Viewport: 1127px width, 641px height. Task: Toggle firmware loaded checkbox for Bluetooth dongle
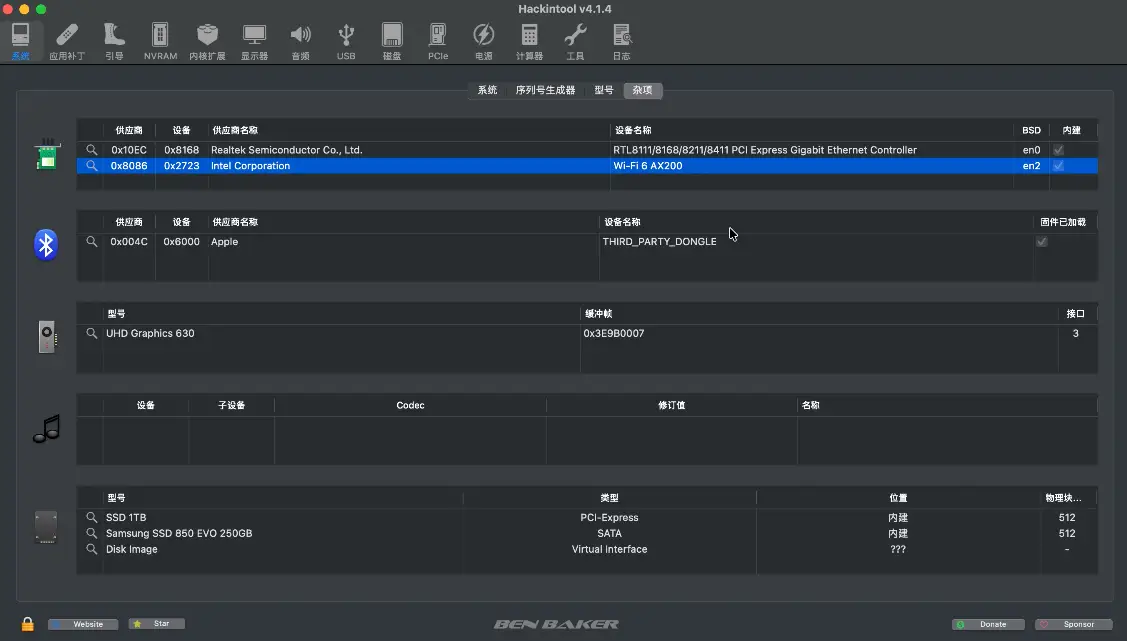[1042, 242]
